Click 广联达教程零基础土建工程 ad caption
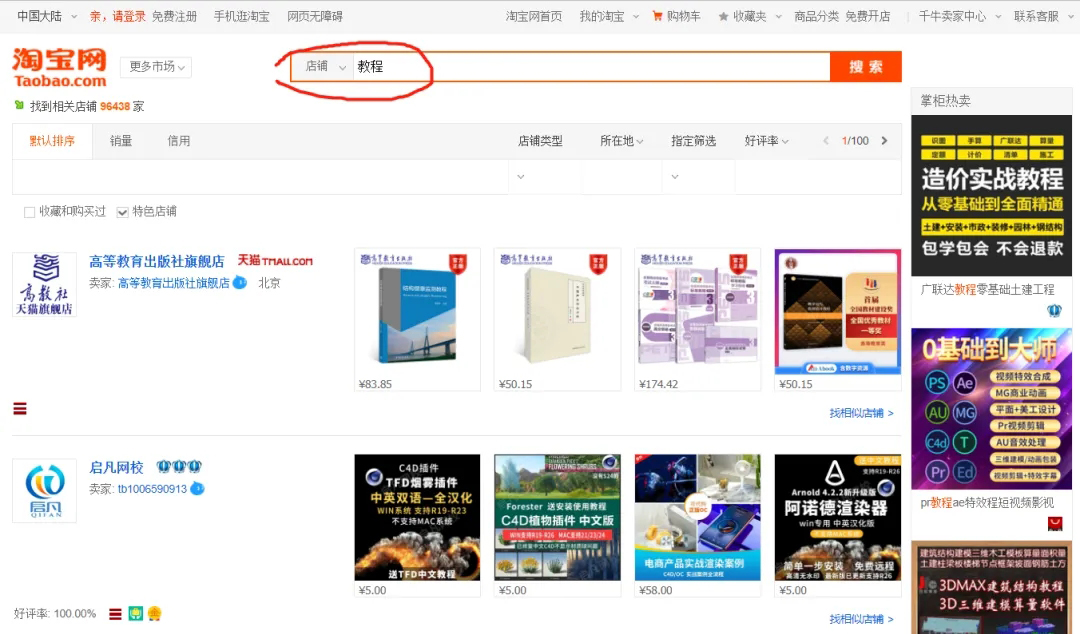1080x634 pixels. tap(987, 289)
